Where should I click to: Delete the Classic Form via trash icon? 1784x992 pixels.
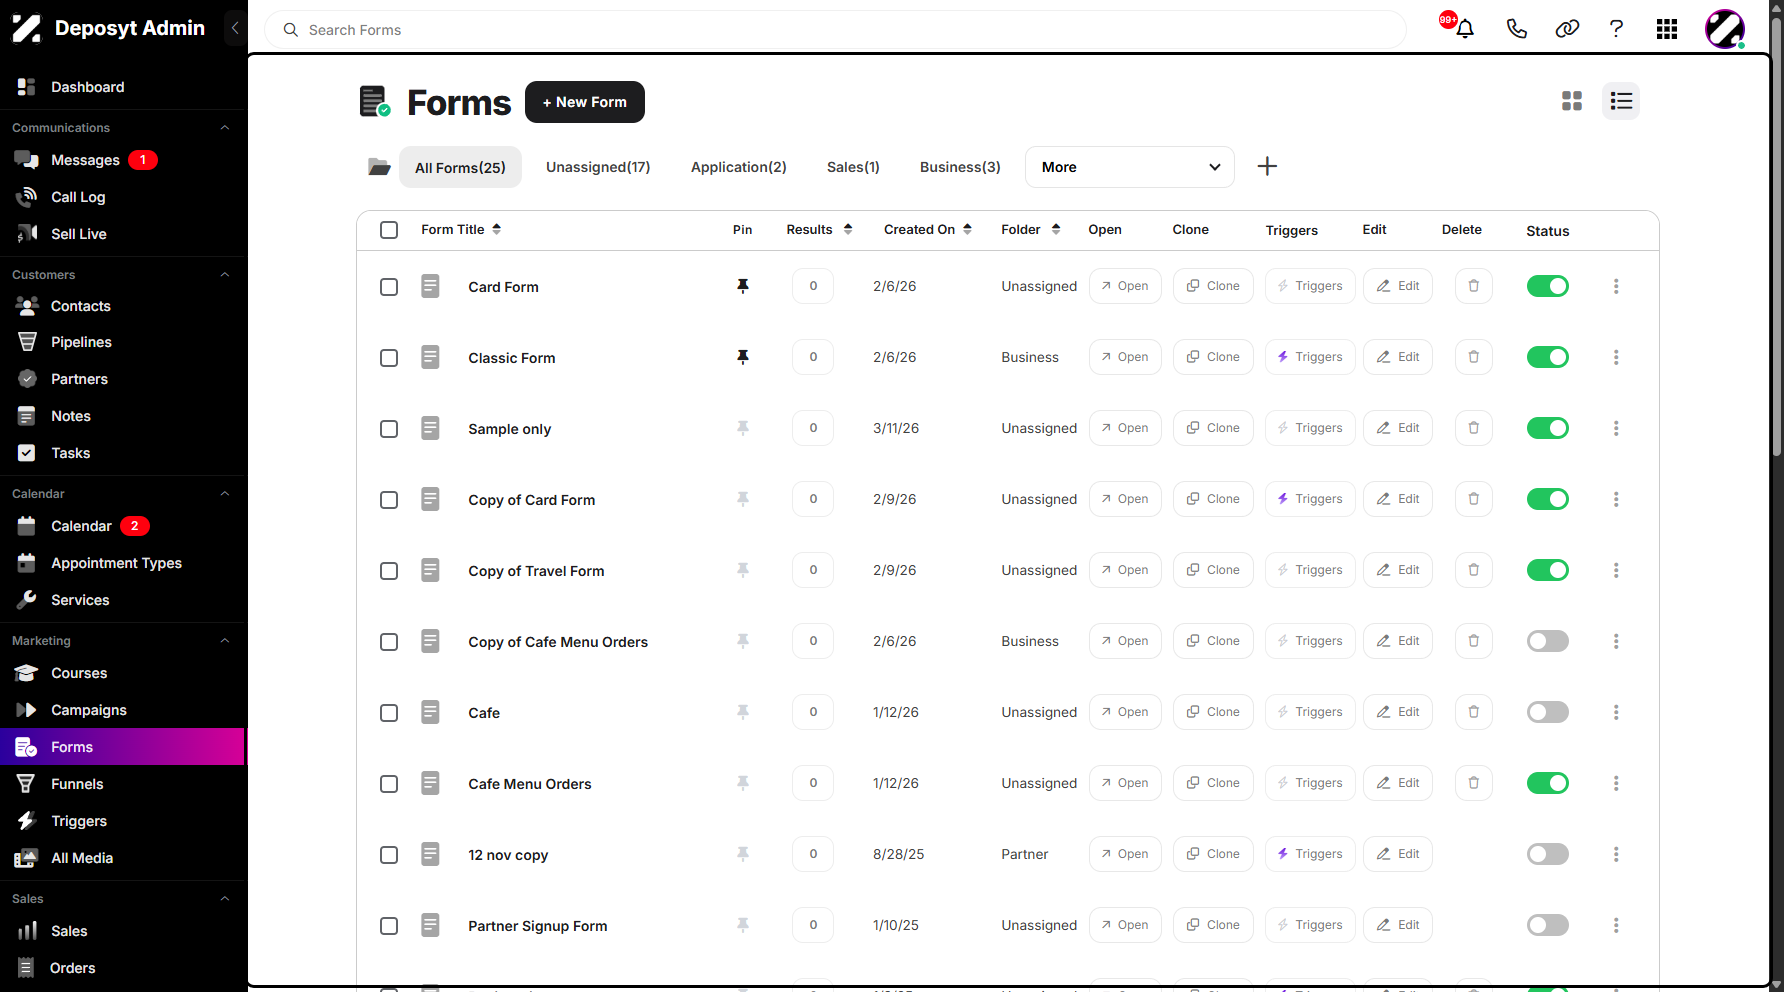pos(1473,357)
